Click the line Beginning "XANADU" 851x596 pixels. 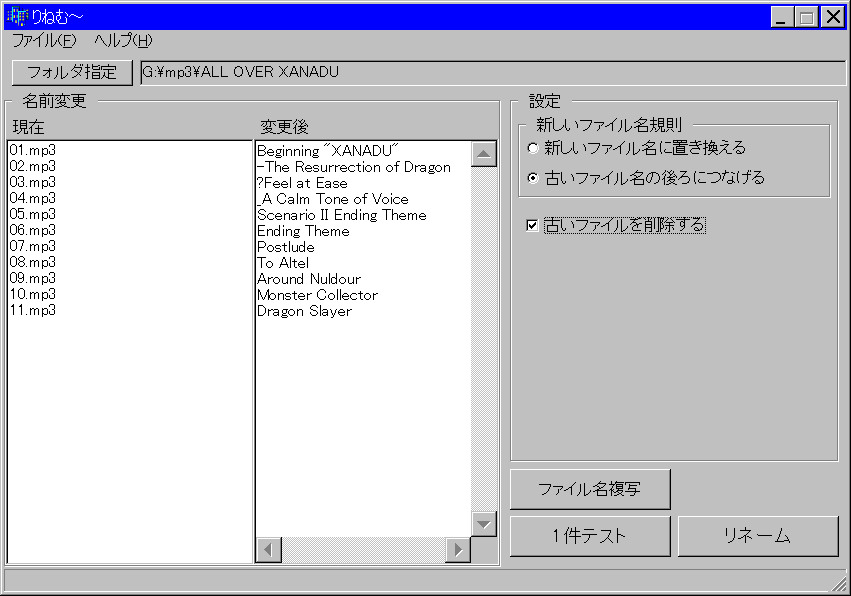click(328, 151)
